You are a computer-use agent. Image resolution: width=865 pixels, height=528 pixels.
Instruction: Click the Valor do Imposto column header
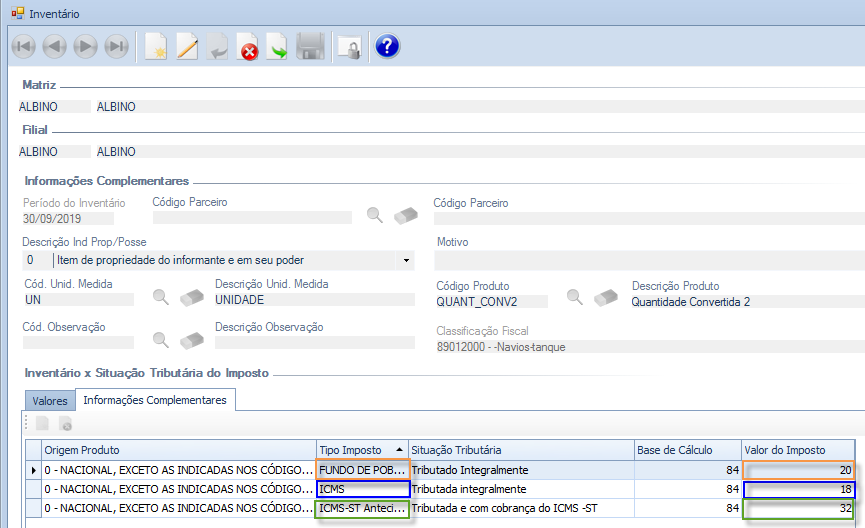point(797,450)
